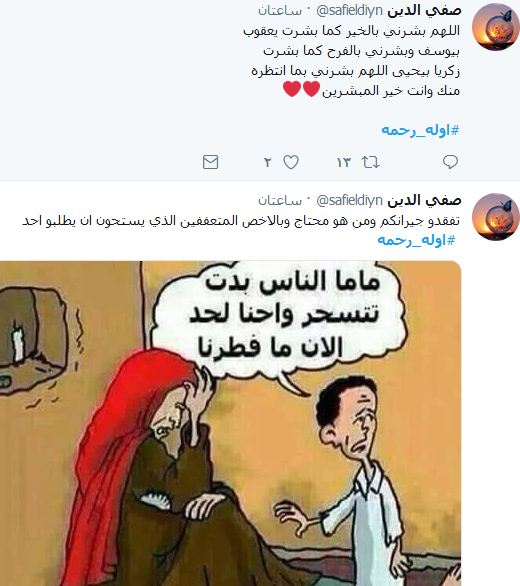Click @safieldiyn handle on first tweet
Screen dimensions: 520x586
coord(349,10)
